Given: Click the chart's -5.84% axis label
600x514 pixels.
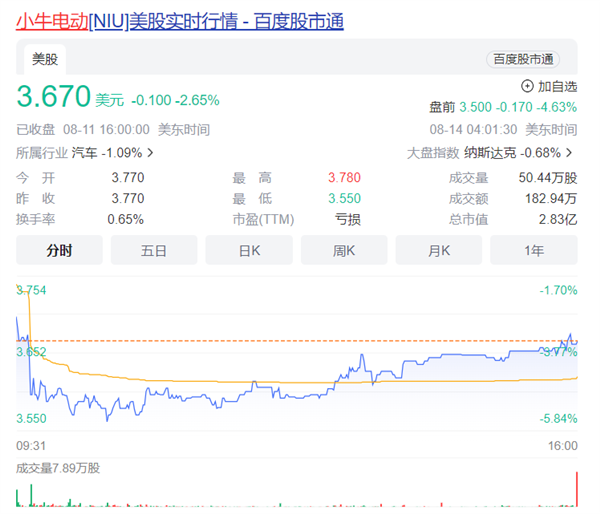Looking at the screenshot, I should coord(558,418).
